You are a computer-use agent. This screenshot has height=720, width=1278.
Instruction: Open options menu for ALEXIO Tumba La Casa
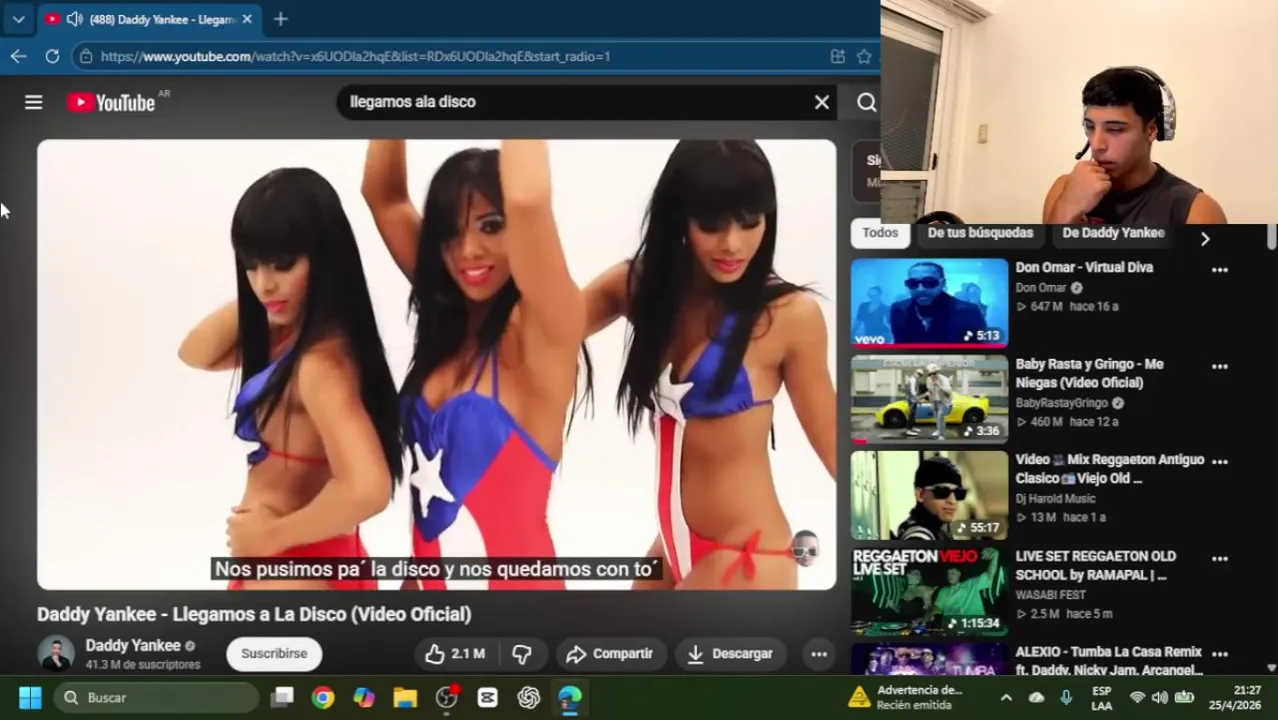1220,655
